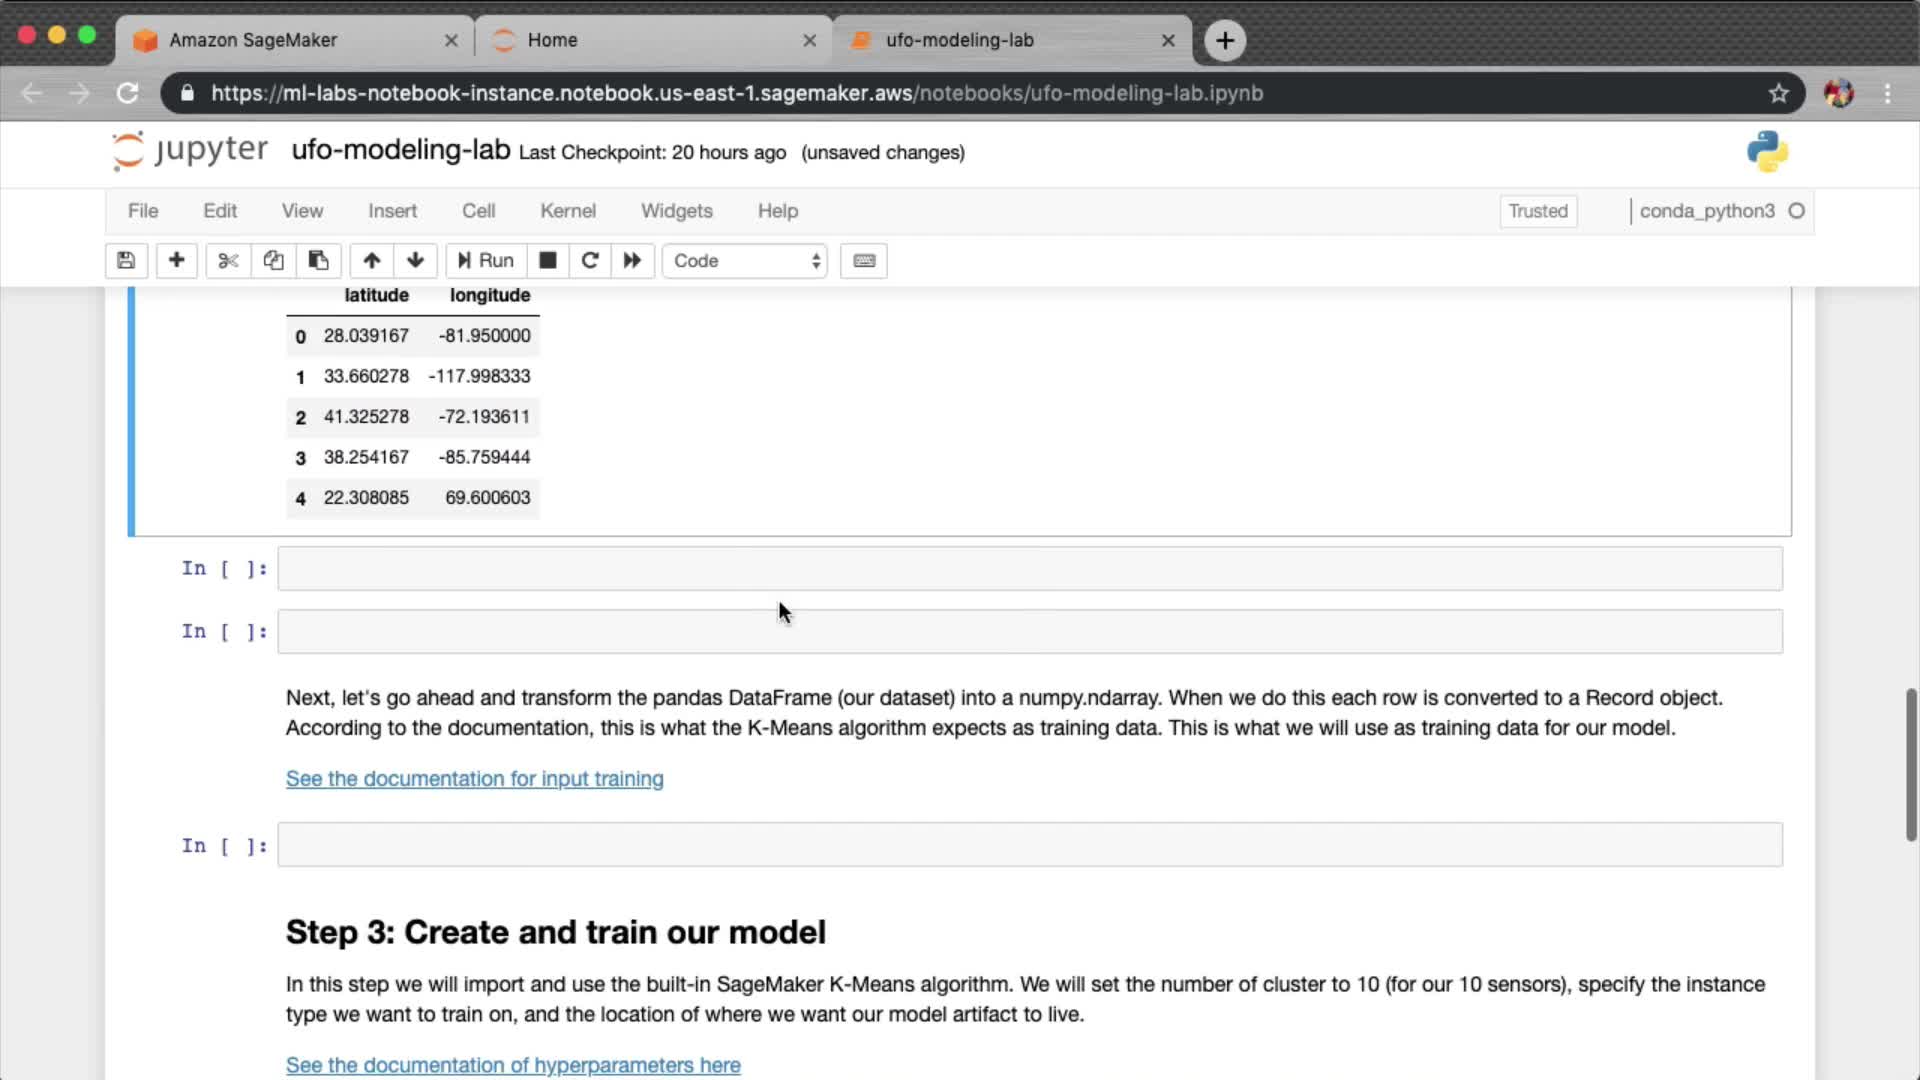1920x1080 pixels.
Task: Copy selected cells icon
Action: 273,261
